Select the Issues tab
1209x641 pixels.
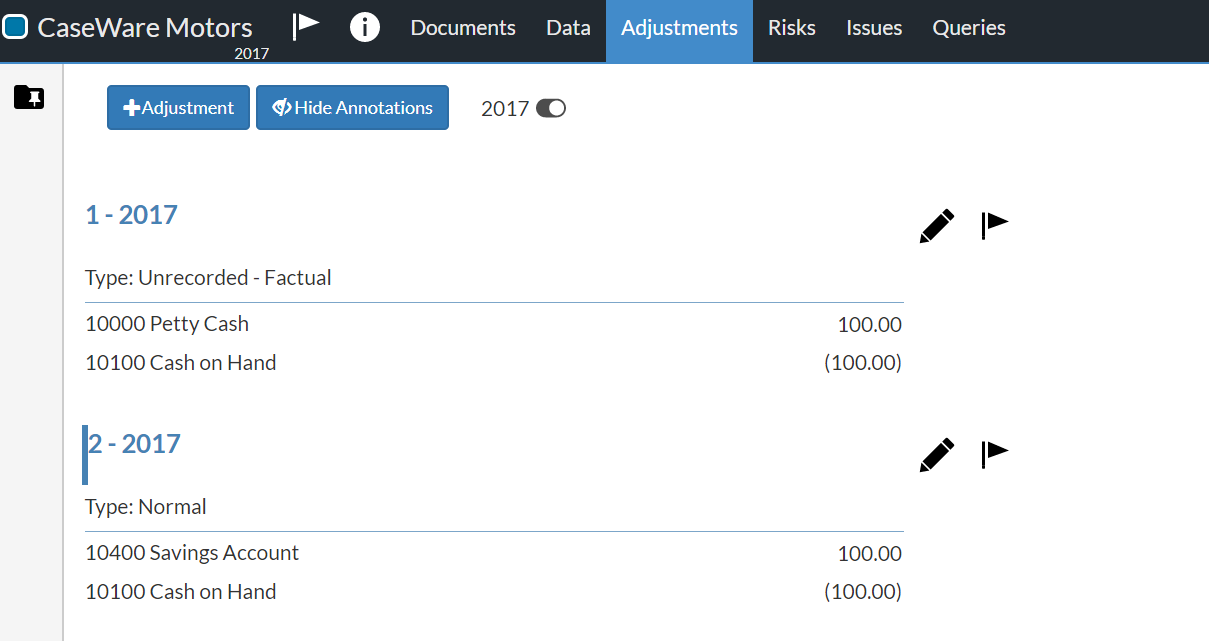(x=873, y=27)
